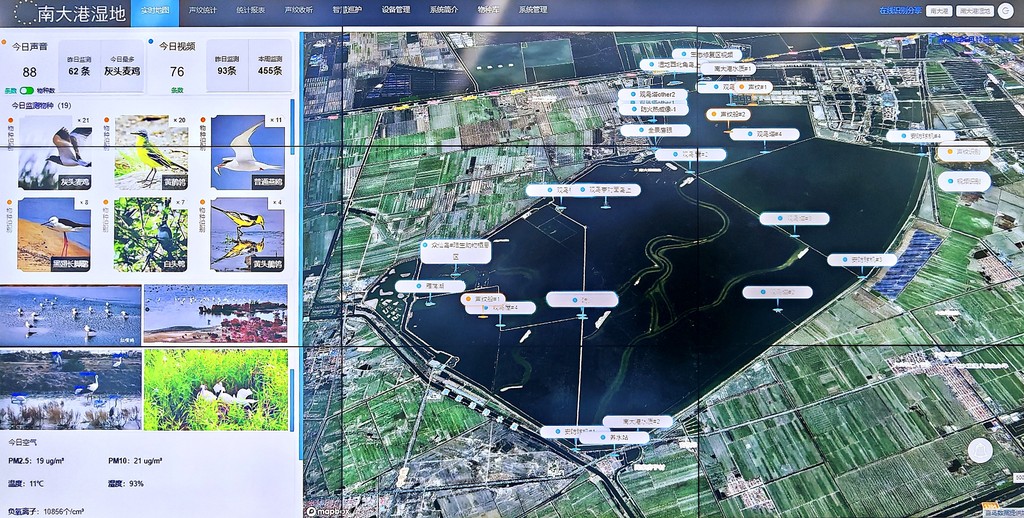Open the 黑翅长脚鹬 species thumbnail
This screenshot has height=518, width=1024.
click(55, 235)
